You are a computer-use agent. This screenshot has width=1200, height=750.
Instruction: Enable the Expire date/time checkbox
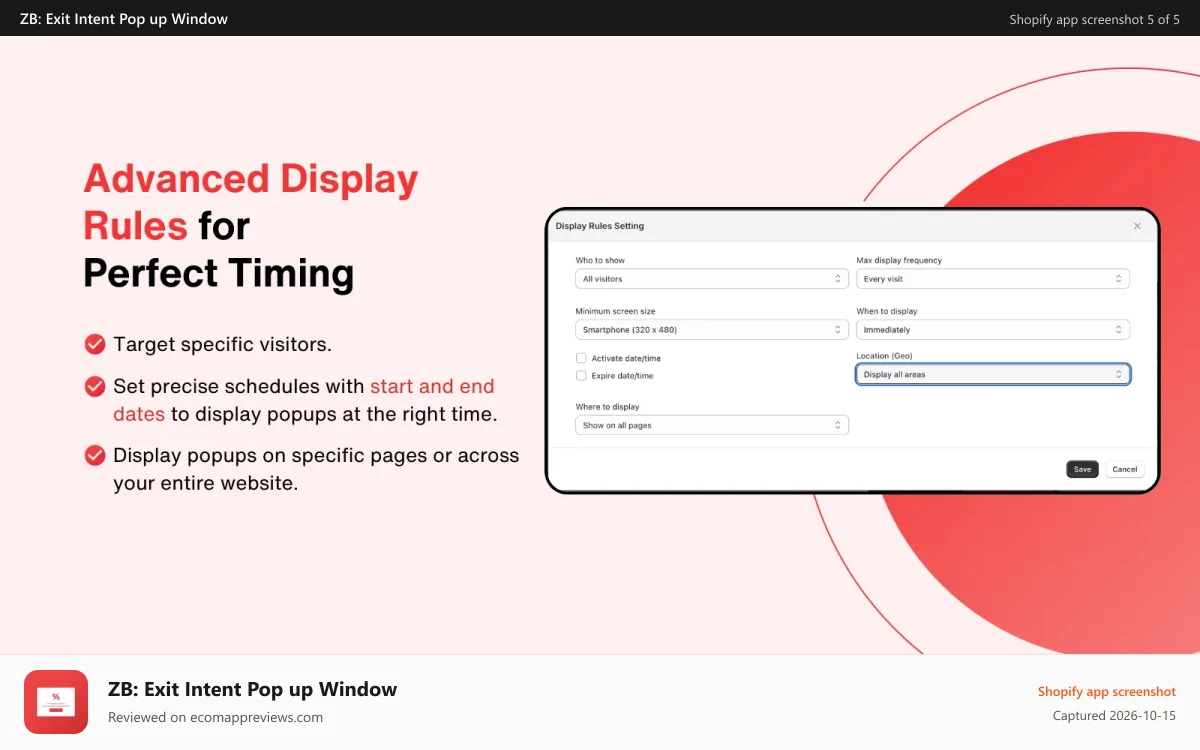(581, 376)
